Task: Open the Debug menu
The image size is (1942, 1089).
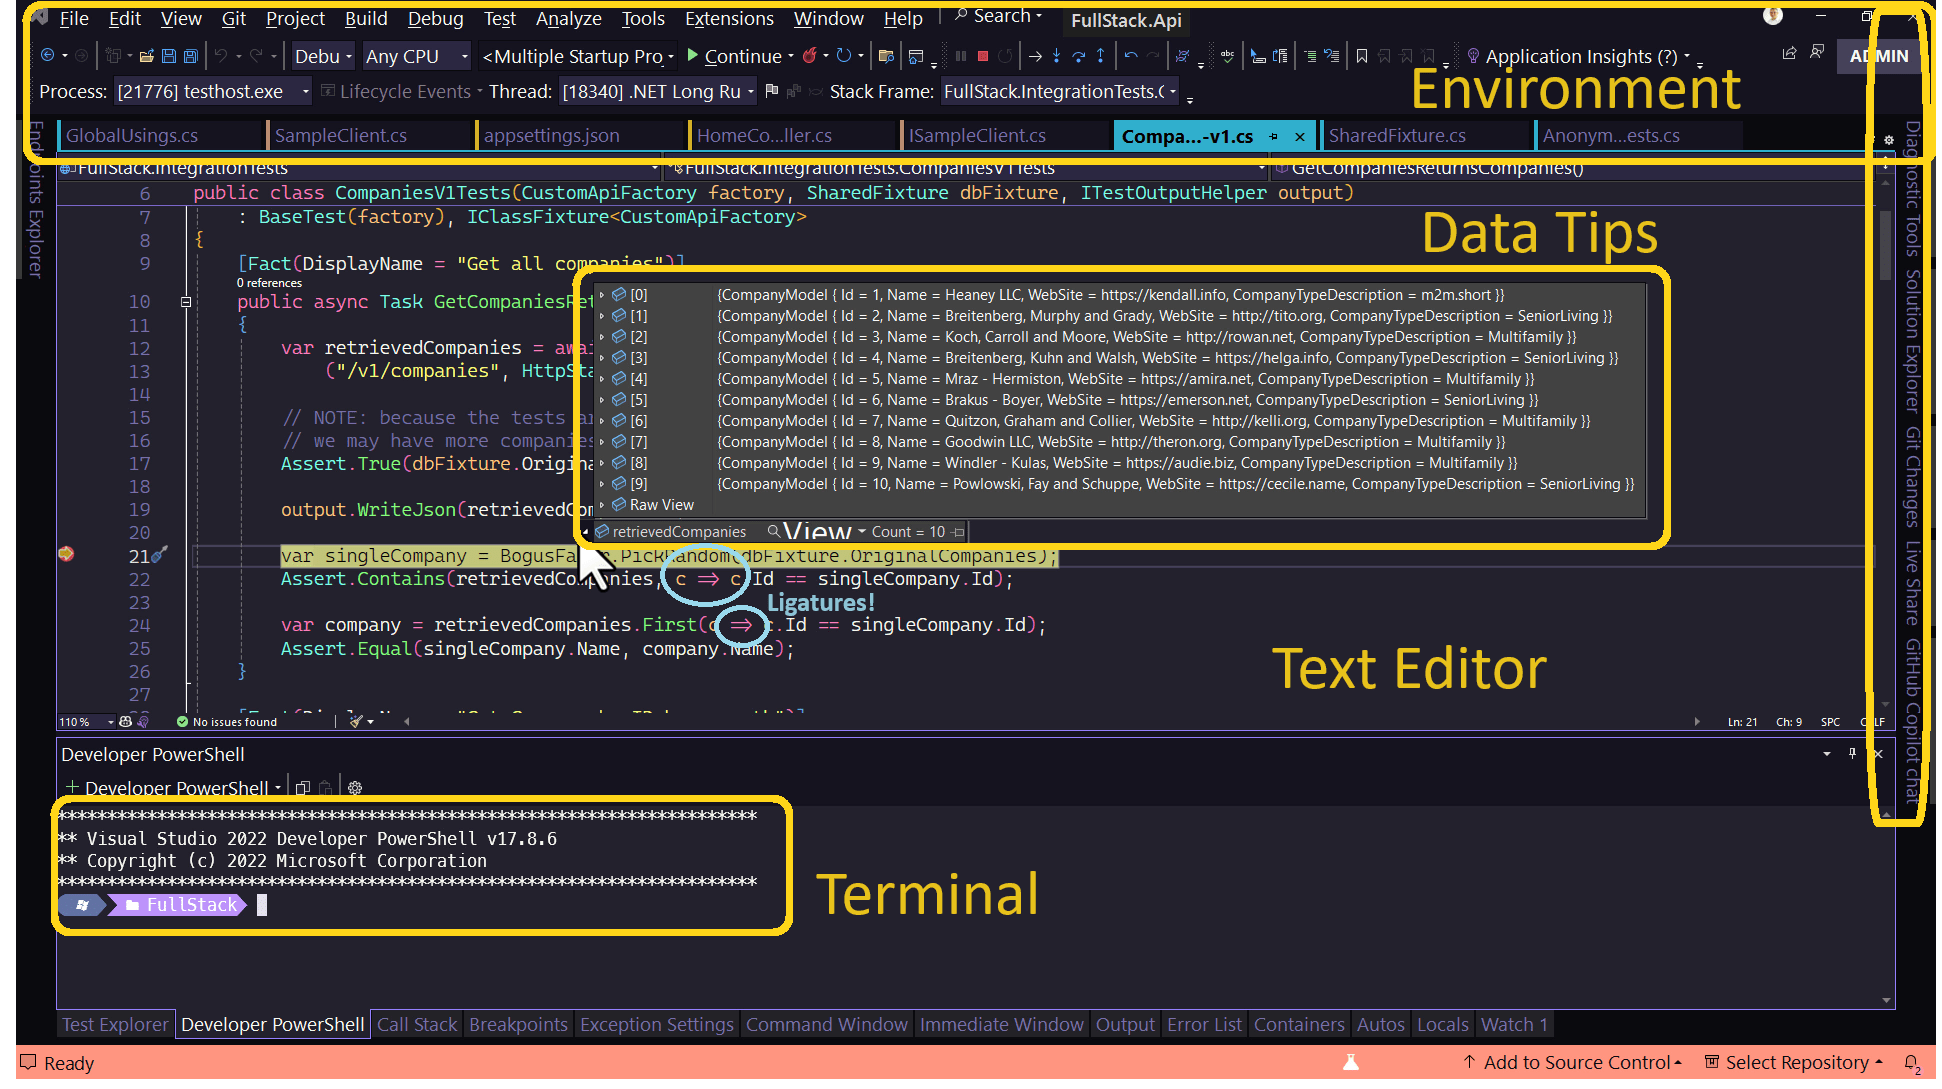Action: pyautogui.click(x=435, y=19)
